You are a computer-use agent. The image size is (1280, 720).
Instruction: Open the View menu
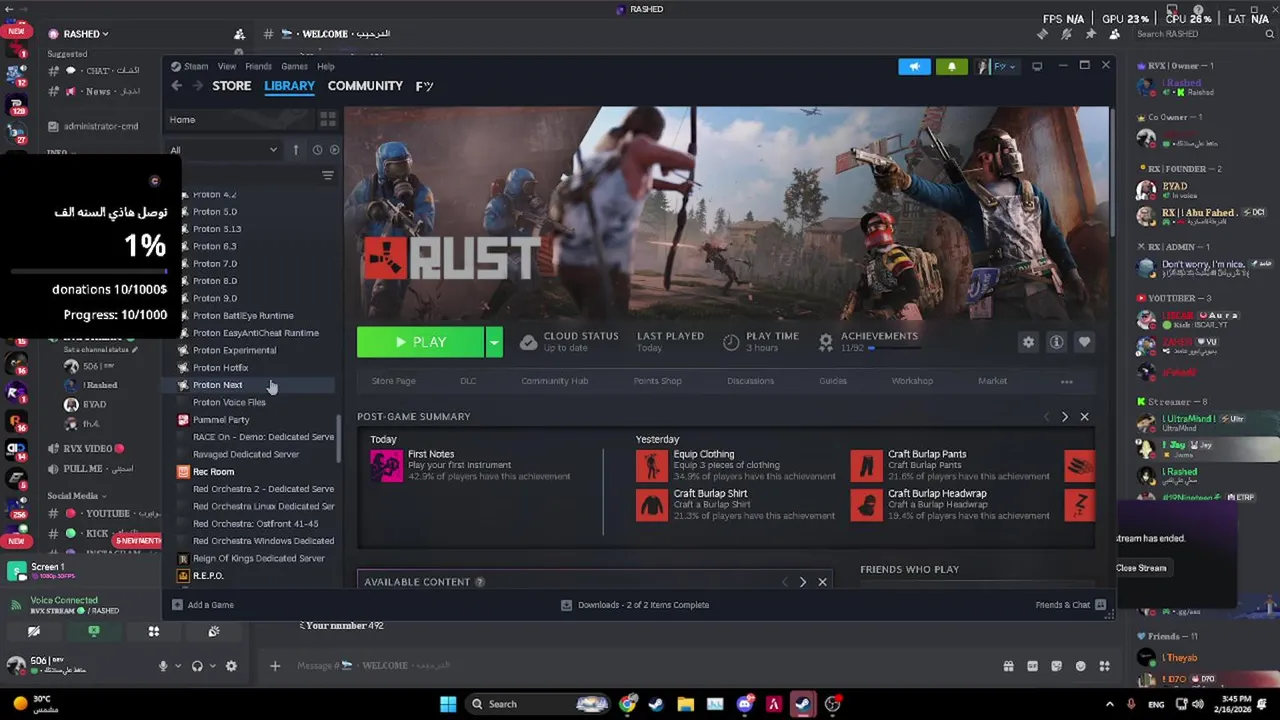227,67
